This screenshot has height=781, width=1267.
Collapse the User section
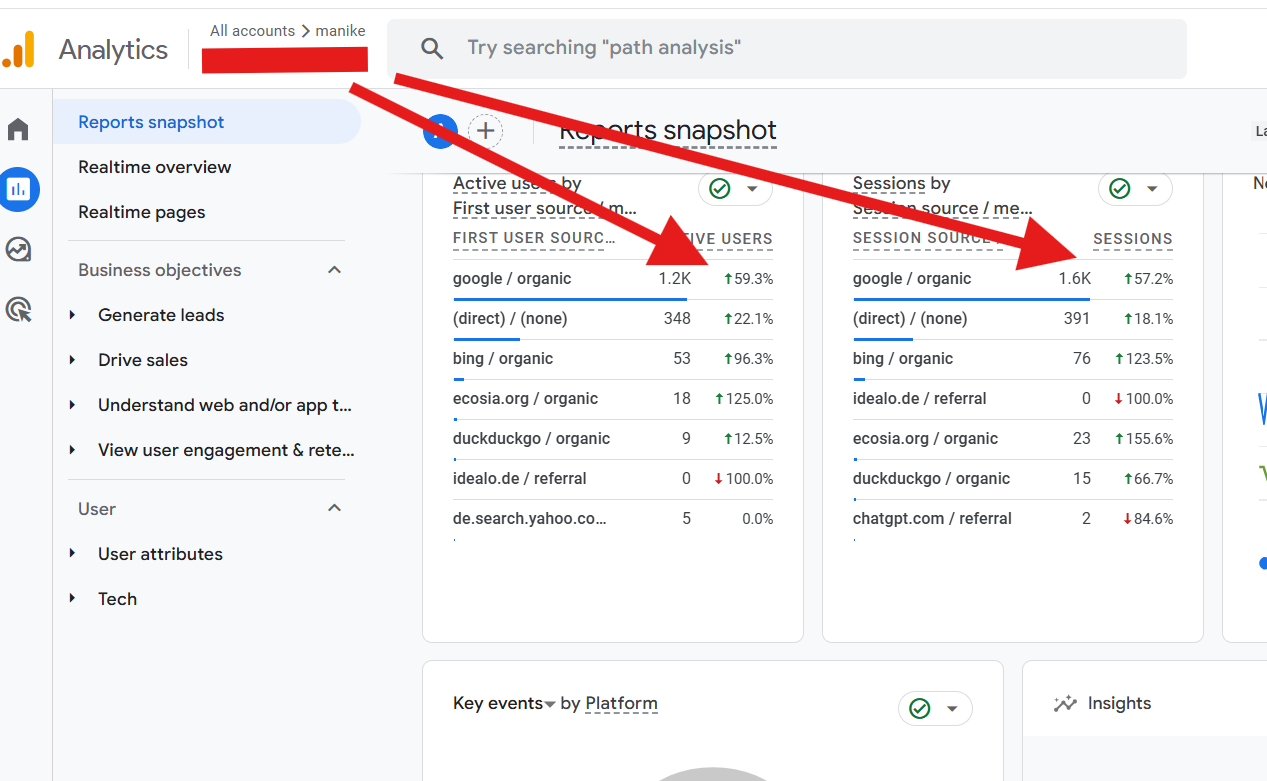pyautogui.click(x=335, y=508)
